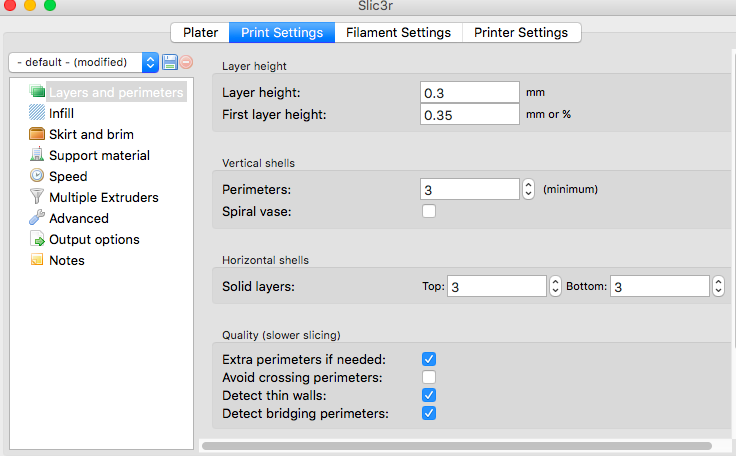Open Skirt and brim settings icon
The height and width of the screenshot is (456, 736).
(x=38, y=134)
